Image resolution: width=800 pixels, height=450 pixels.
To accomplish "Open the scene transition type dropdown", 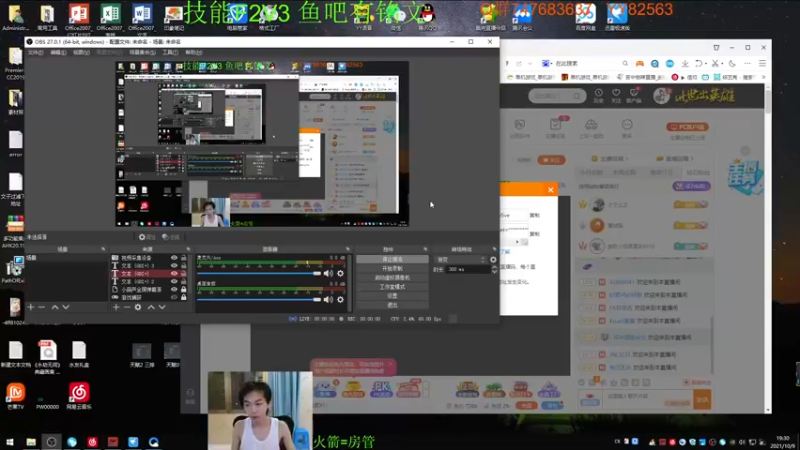I will coord(460,260).
